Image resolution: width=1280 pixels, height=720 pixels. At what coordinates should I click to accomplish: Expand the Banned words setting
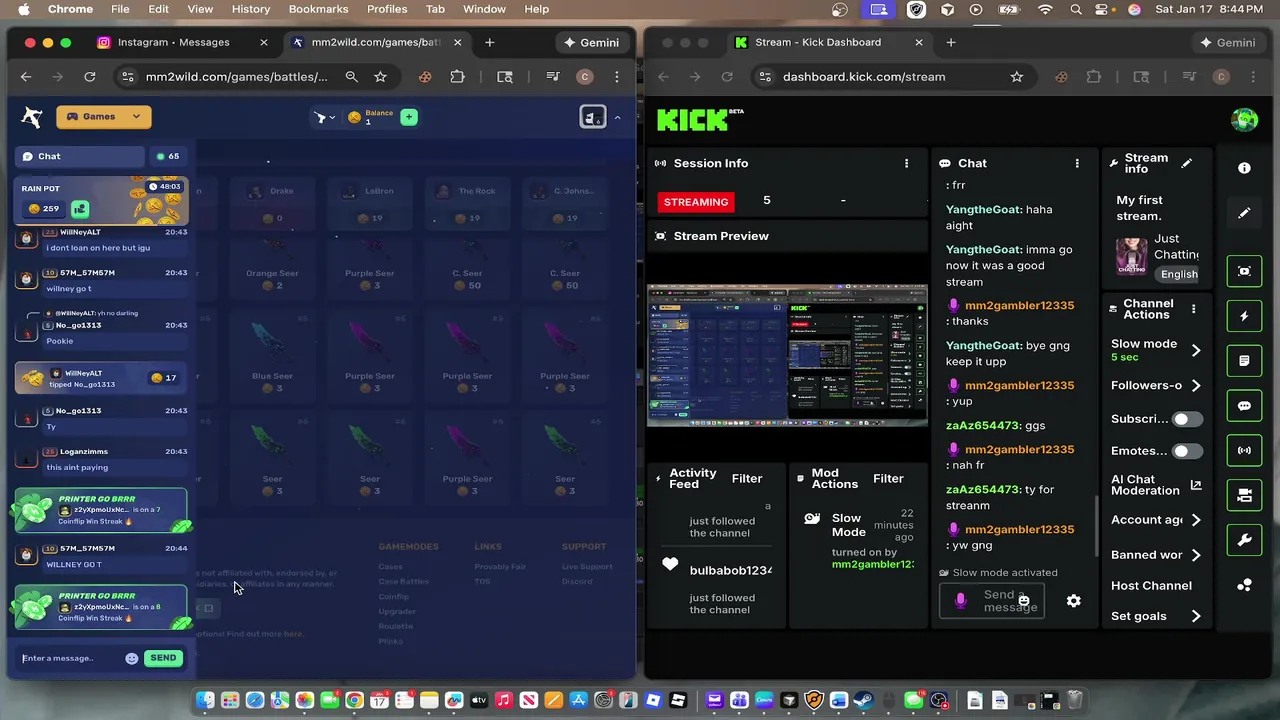pos(1196,555)
